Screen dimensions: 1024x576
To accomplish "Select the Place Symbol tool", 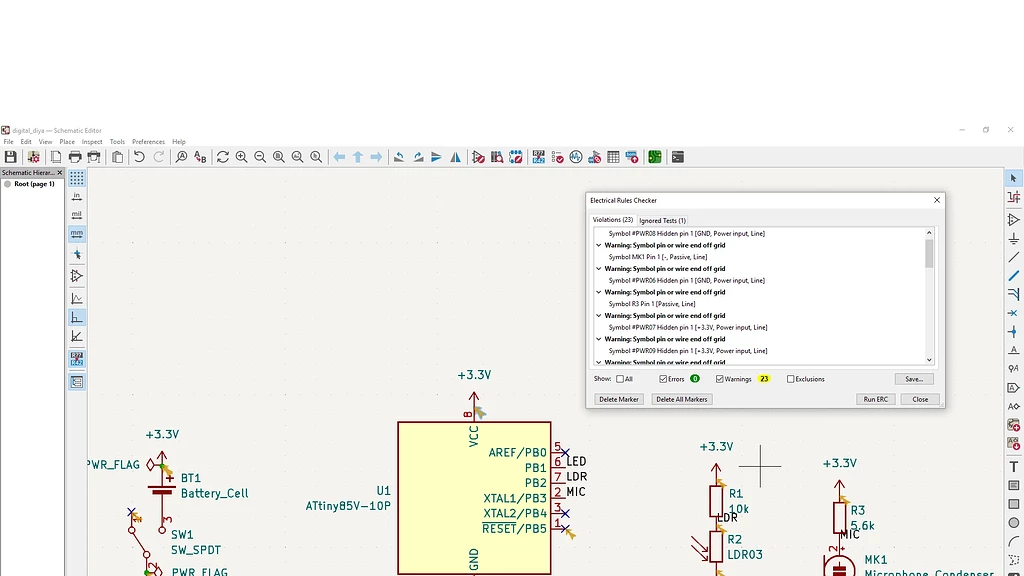I will (x=1012, y=221).
